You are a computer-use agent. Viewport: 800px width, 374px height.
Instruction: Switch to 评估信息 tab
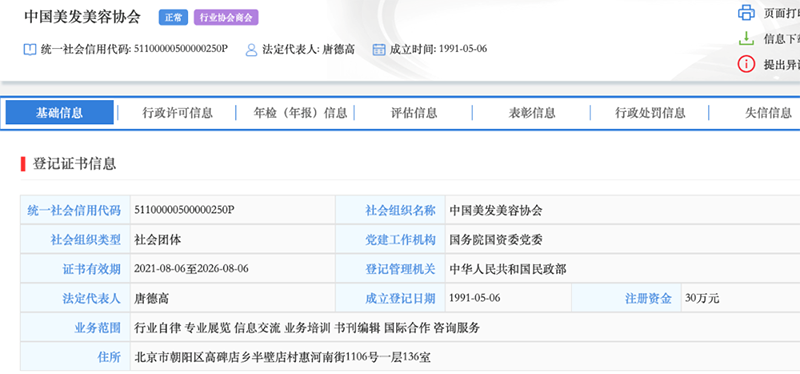[414, 113]
